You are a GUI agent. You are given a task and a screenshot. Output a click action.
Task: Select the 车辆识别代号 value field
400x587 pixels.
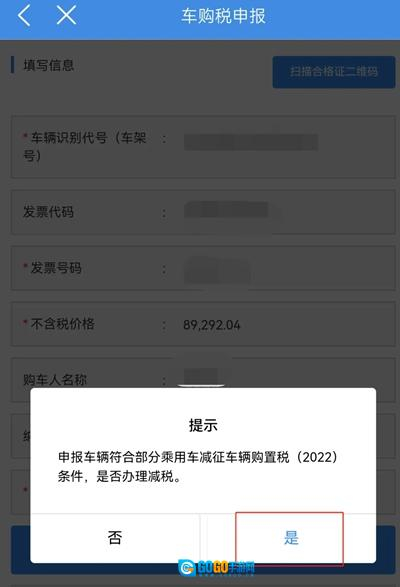click(x=251, y=142)
